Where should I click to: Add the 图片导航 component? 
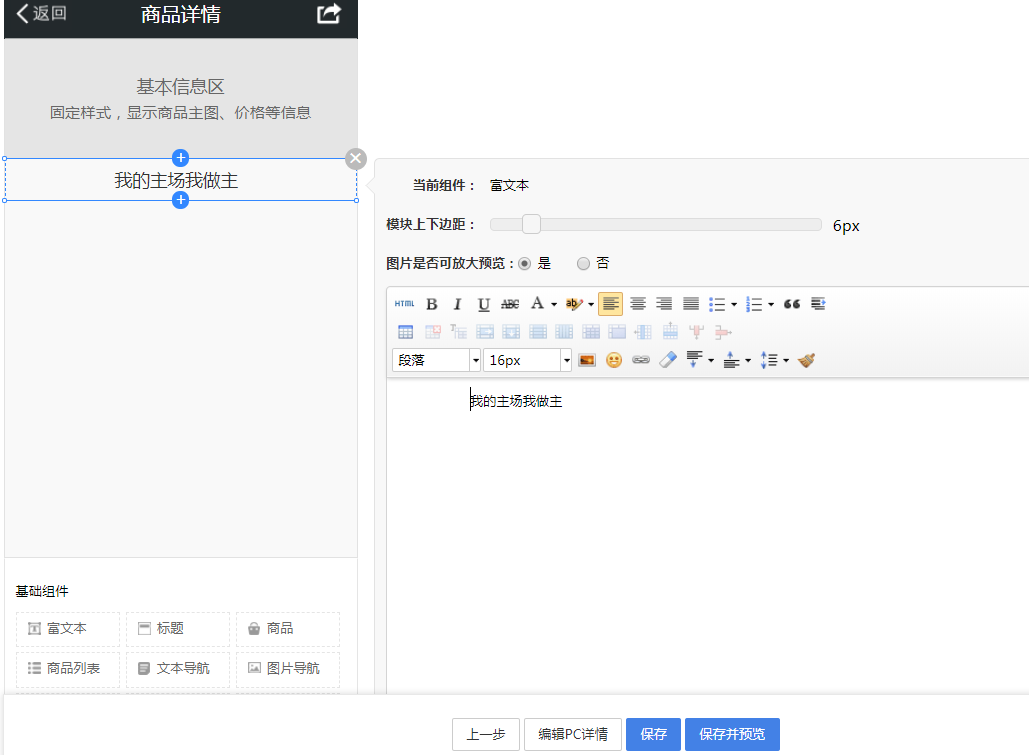coord(288,668)
